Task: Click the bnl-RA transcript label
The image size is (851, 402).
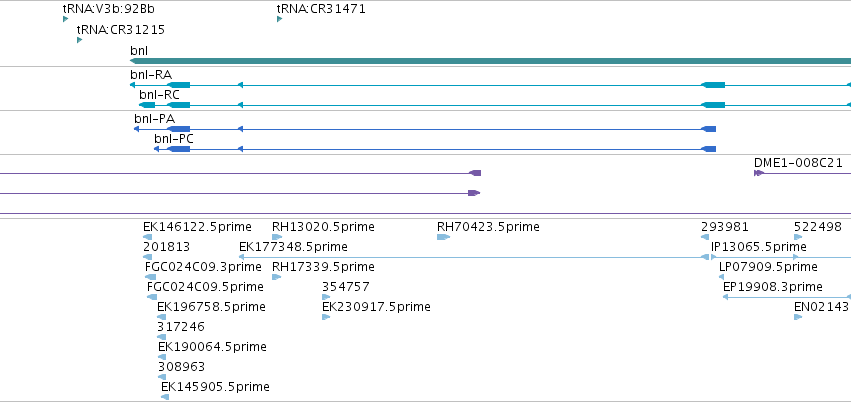Action: (x=151, y=75)
